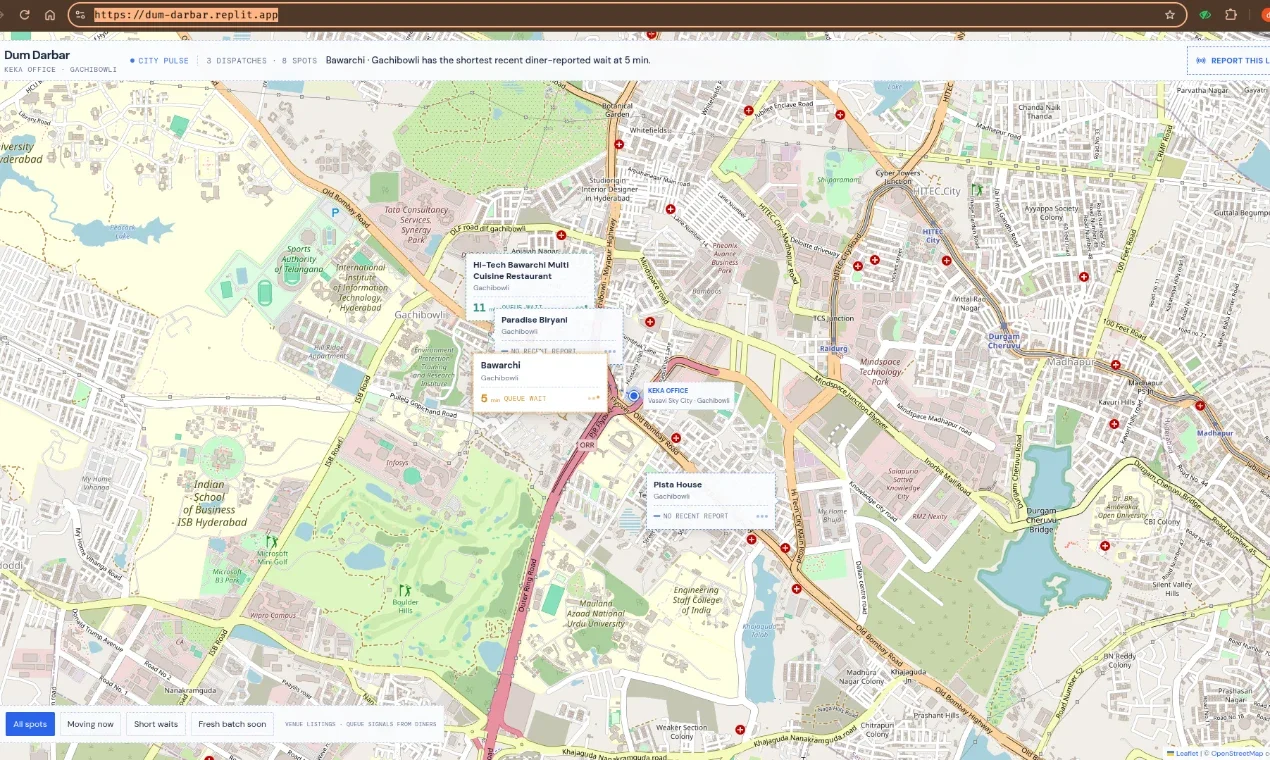Viewport: 1270px width, 760px height.
Task: Open the browser extensions puzzle icon
Action: [1231, 15]
